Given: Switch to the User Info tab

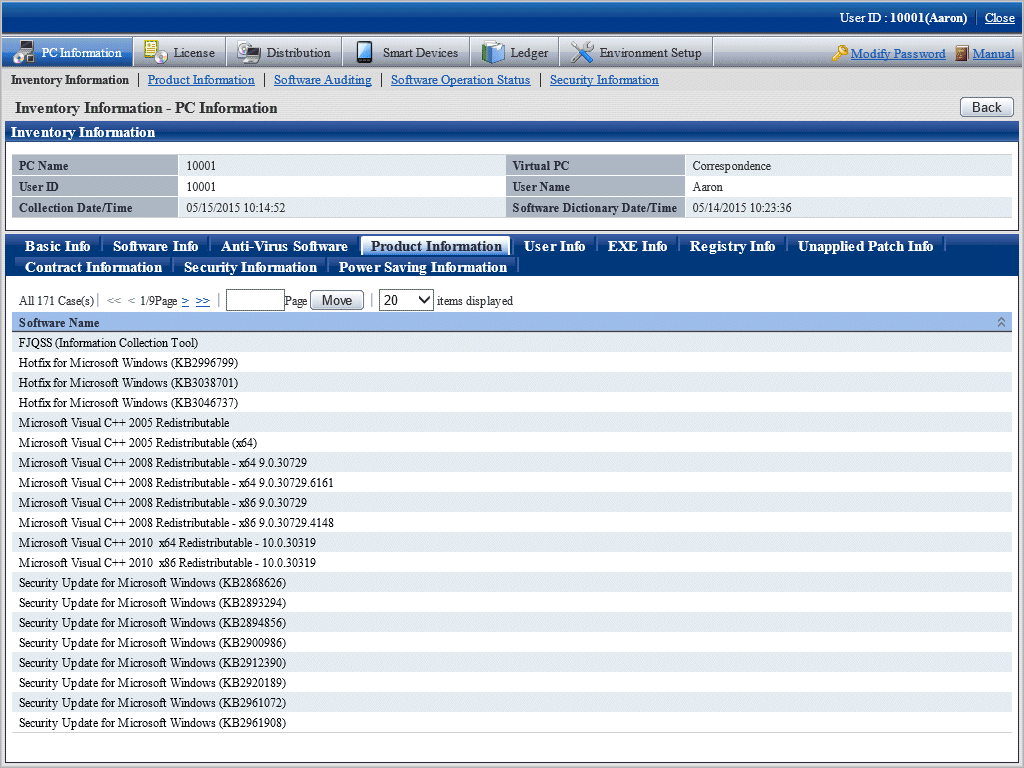Looking at the screenshot, I should point(554,246).
